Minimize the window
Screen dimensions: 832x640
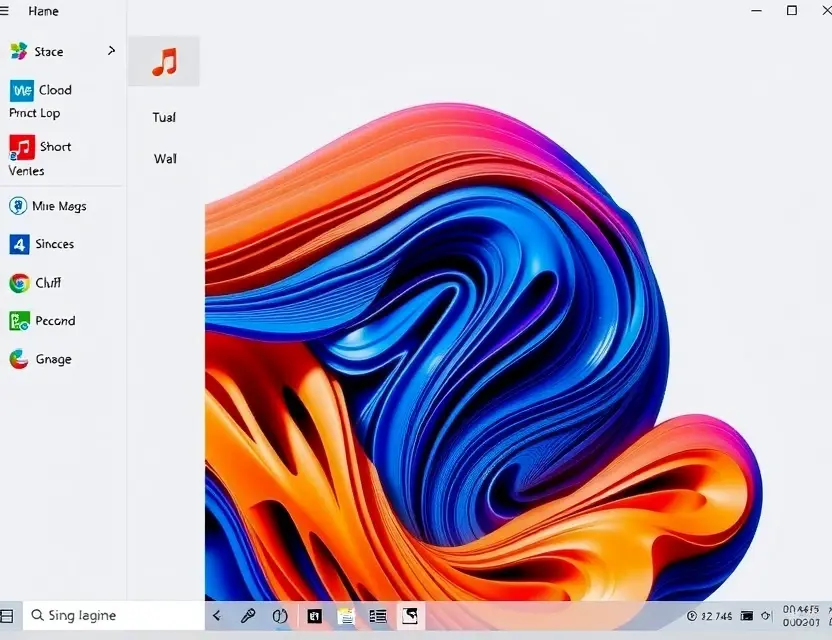[757, 11]
